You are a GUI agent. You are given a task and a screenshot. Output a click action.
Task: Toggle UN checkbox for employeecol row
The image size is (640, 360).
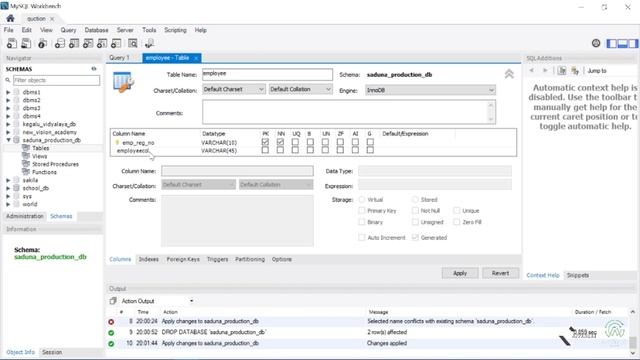325,150
